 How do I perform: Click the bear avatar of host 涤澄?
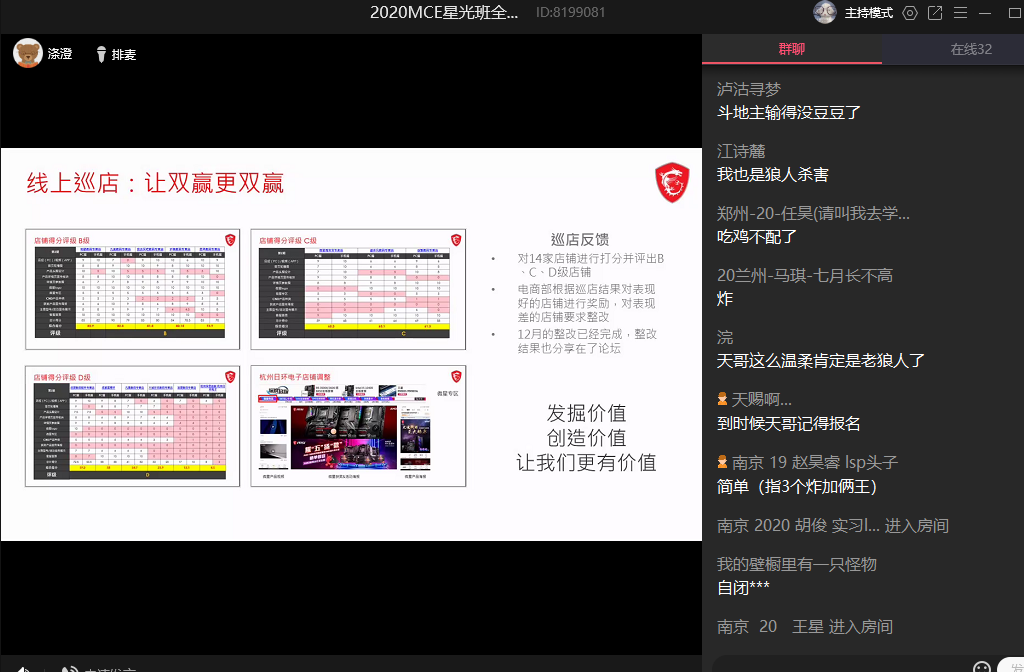coord(27,53)
